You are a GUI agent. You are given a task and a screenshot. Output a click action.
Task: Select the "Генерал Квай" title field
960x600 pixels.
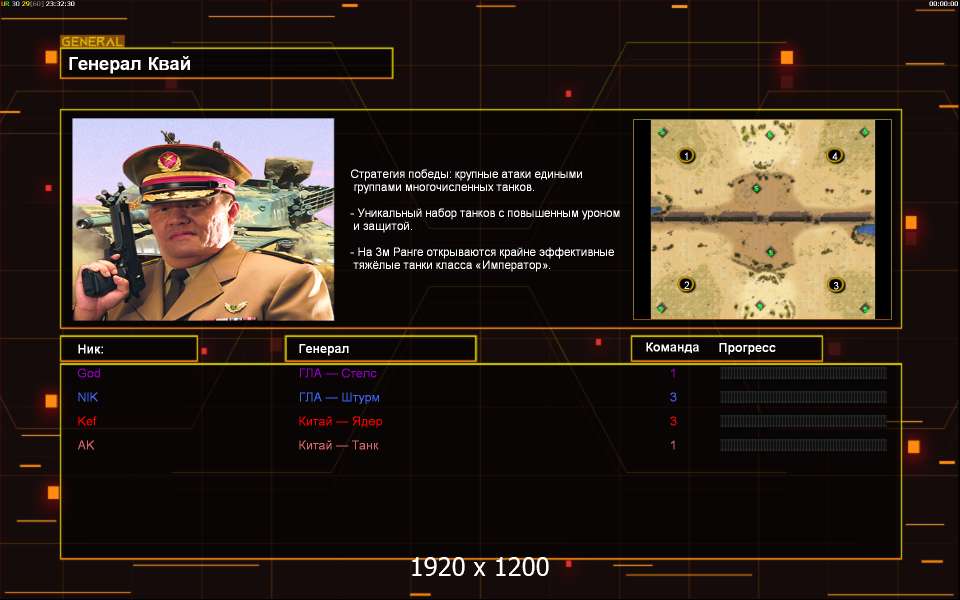227,63
